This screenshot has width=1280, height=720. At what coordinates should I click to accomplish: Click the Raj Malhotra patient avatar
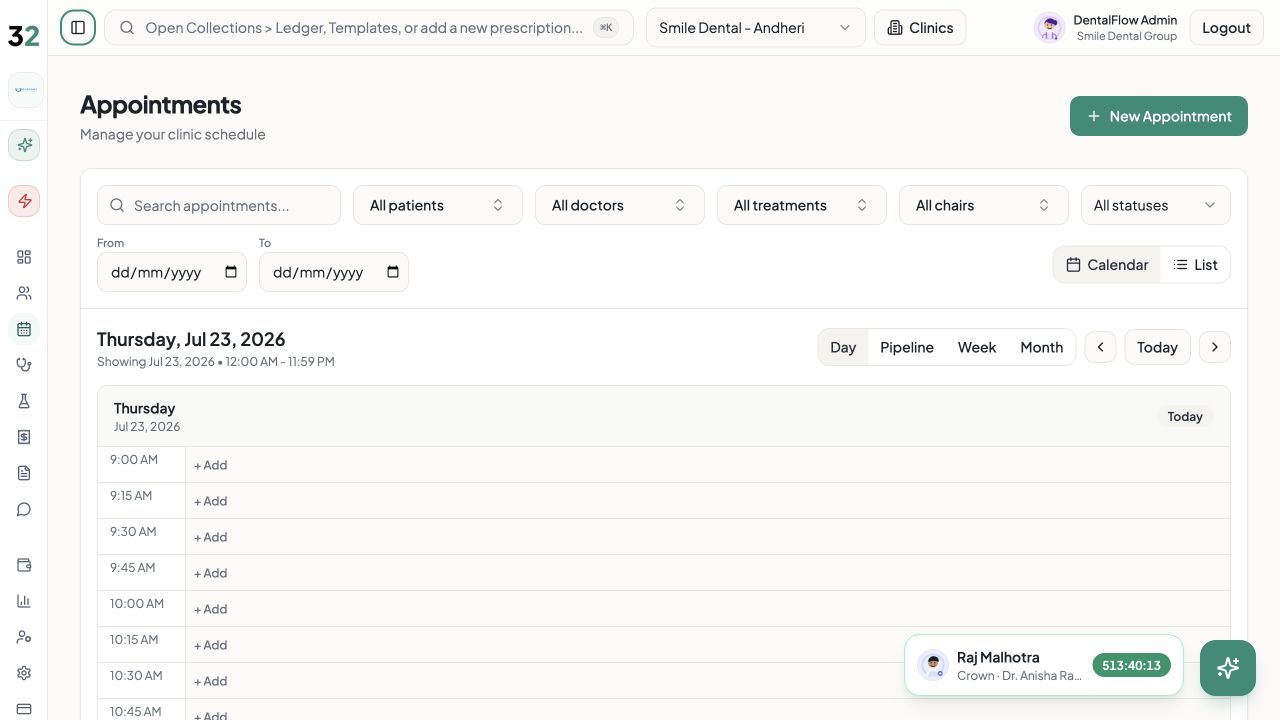coord(933,665)
